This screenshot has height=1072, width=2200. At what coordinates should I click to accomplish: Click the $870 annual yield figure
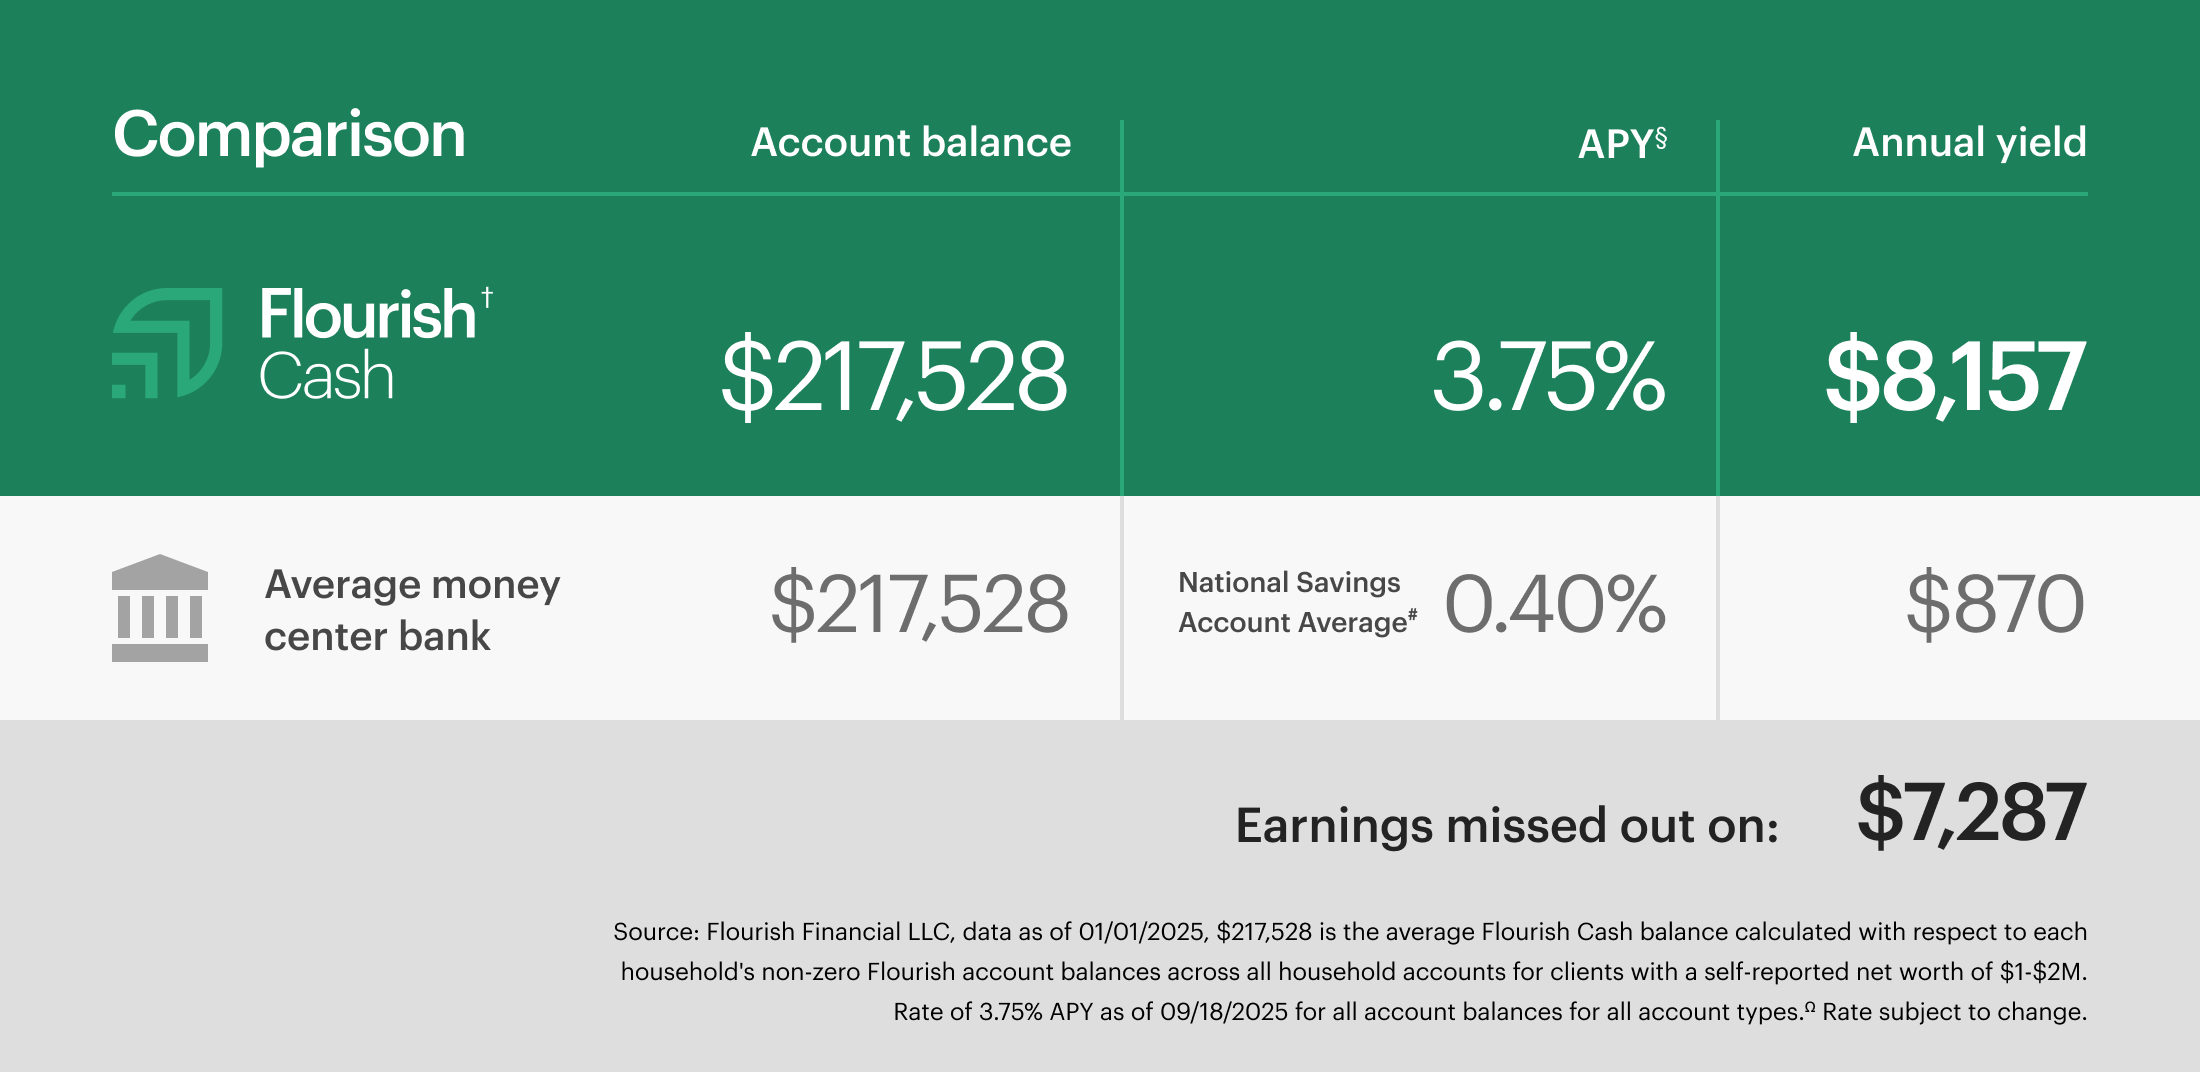coord(1994,604)
